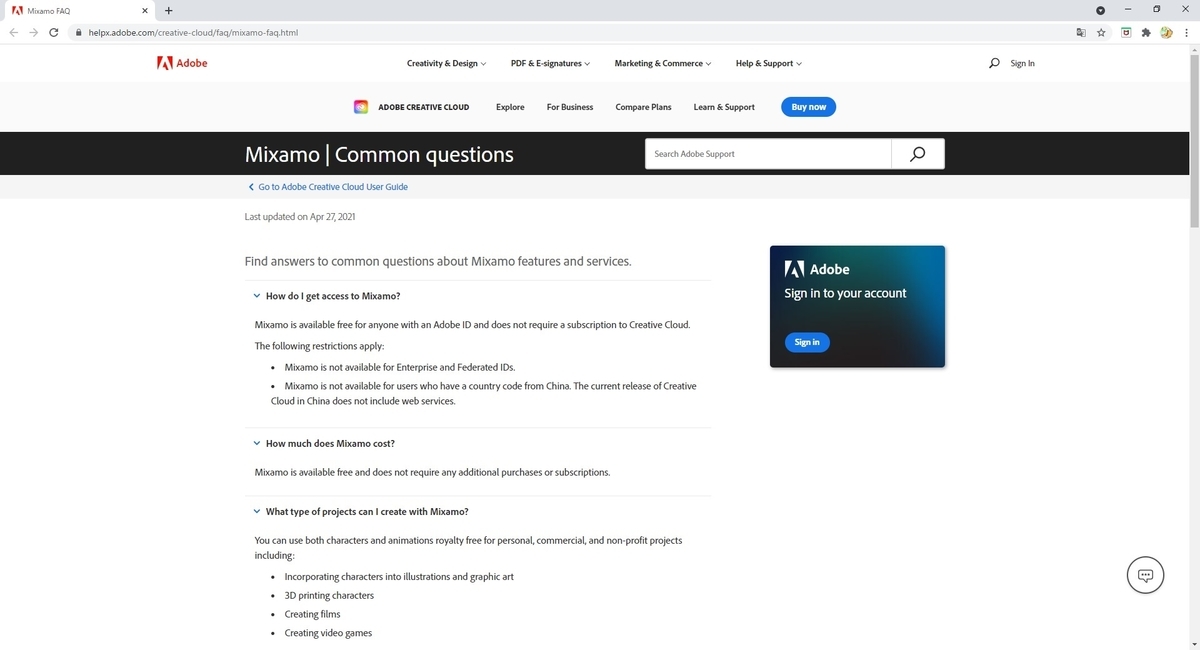
Task: Follow "Go to Adobe Creative Cloud User Guide" link
Action: [x=328, y=187]
